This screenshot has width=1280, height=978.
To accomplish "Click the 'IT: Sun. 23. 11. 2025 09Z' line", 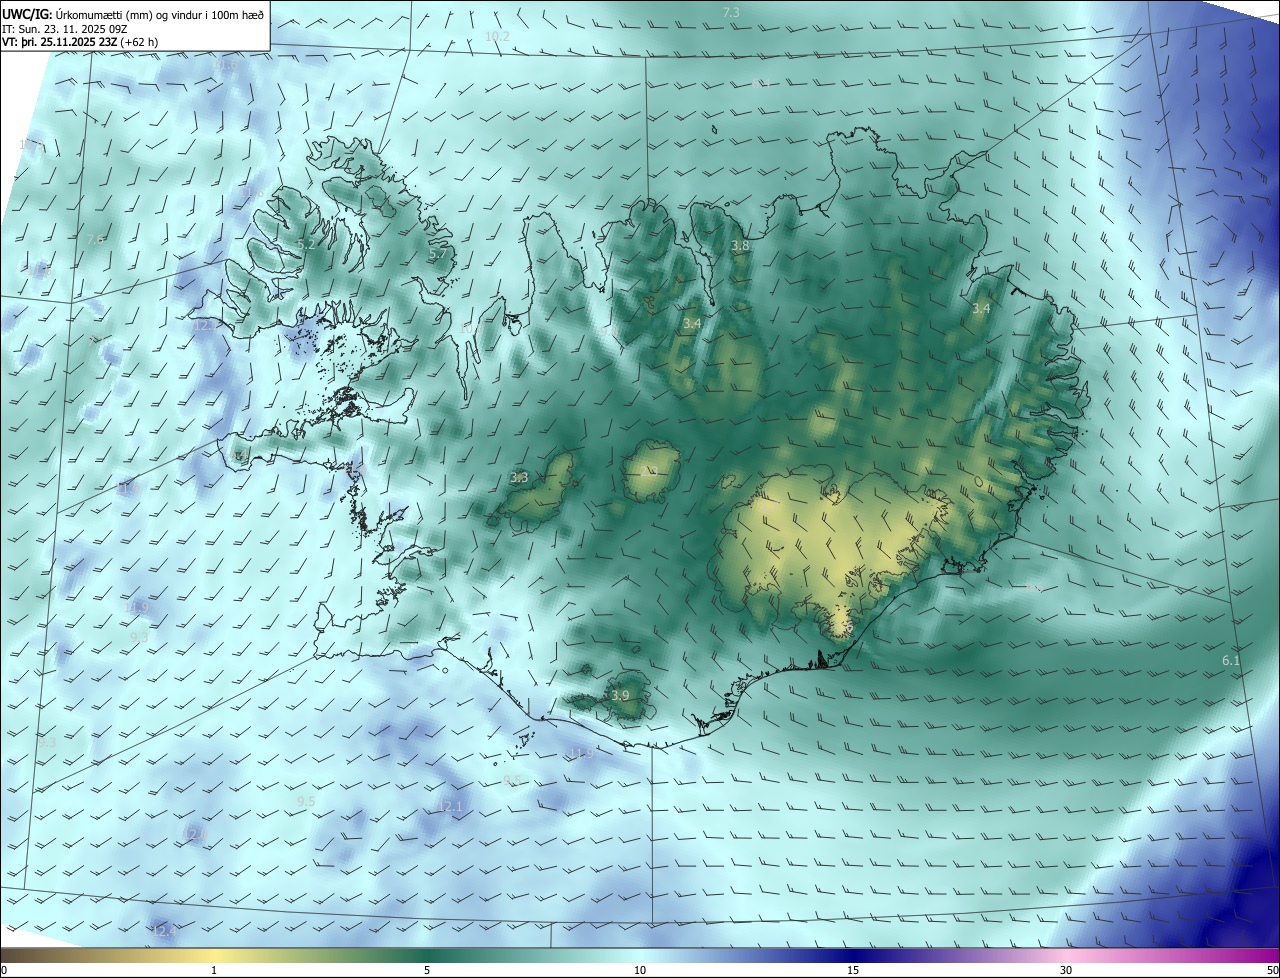I will pyautogui.click(x=66, y=29).
